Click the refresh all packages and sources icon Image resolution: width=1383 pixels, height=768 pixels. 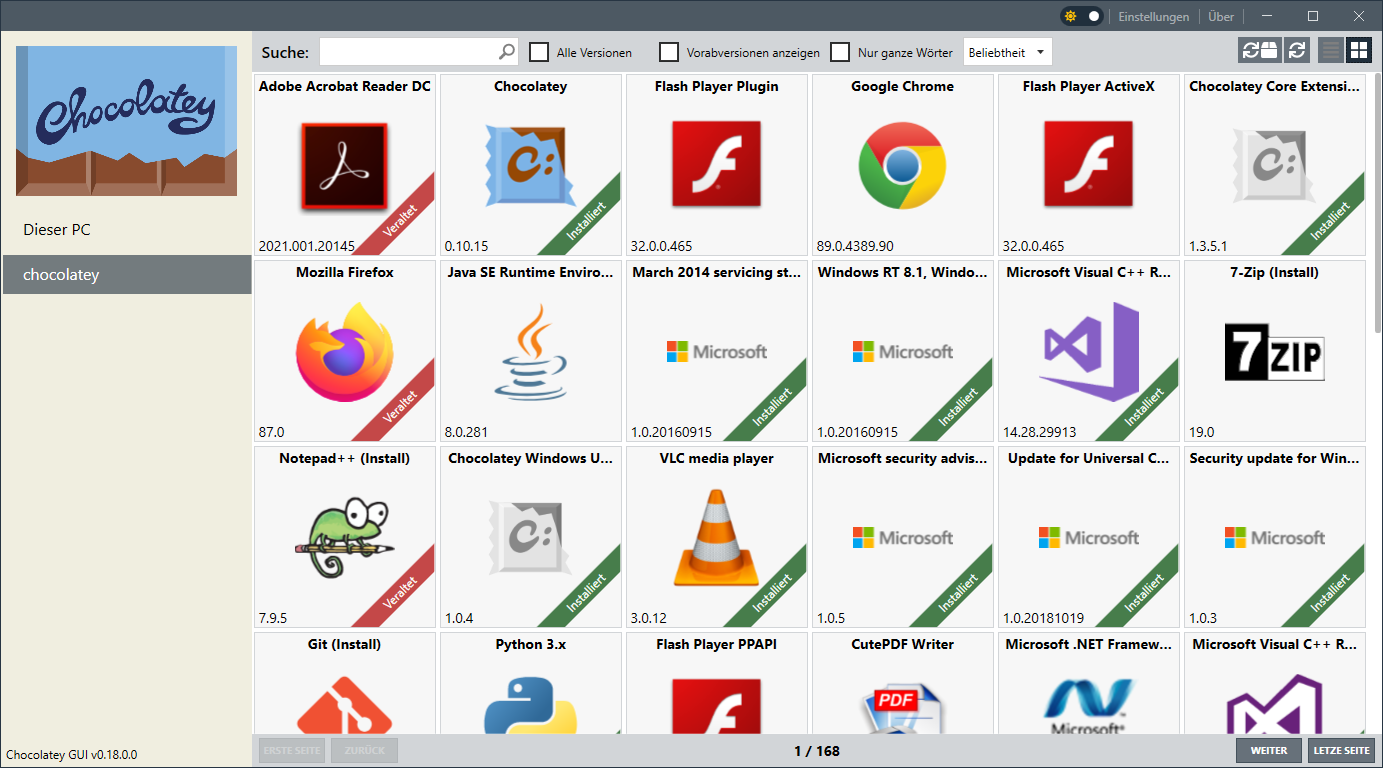(1260, 51)
